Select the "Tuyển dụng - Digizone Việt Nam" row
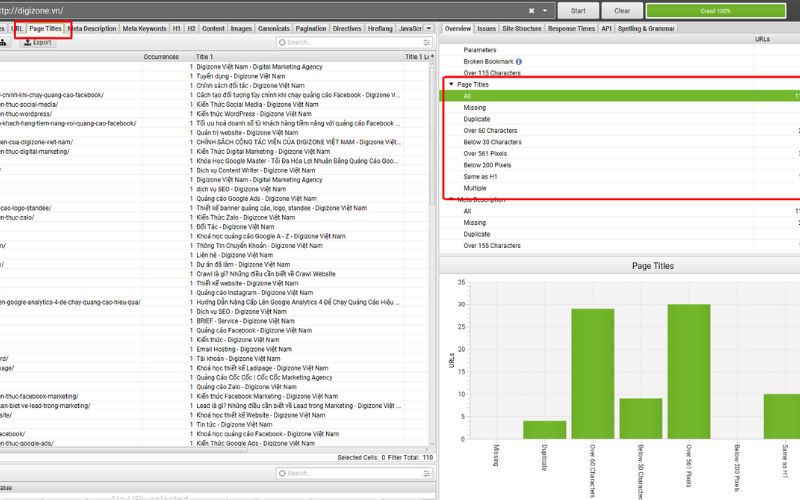The height and width of the screenshot is (500, 800). pos(216,76)
